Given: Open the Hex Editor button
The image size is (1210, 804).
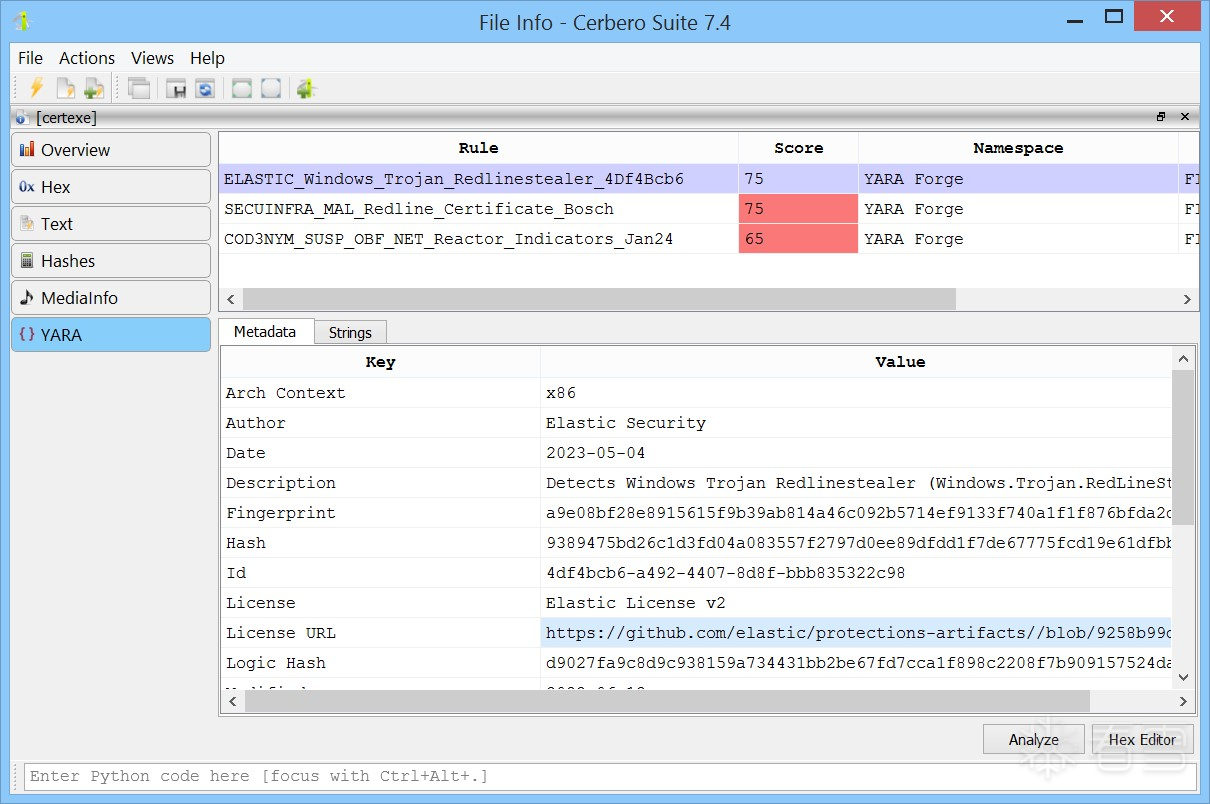Looking at the screenshot, I should pyautogui.click(x=1142, y=740).
